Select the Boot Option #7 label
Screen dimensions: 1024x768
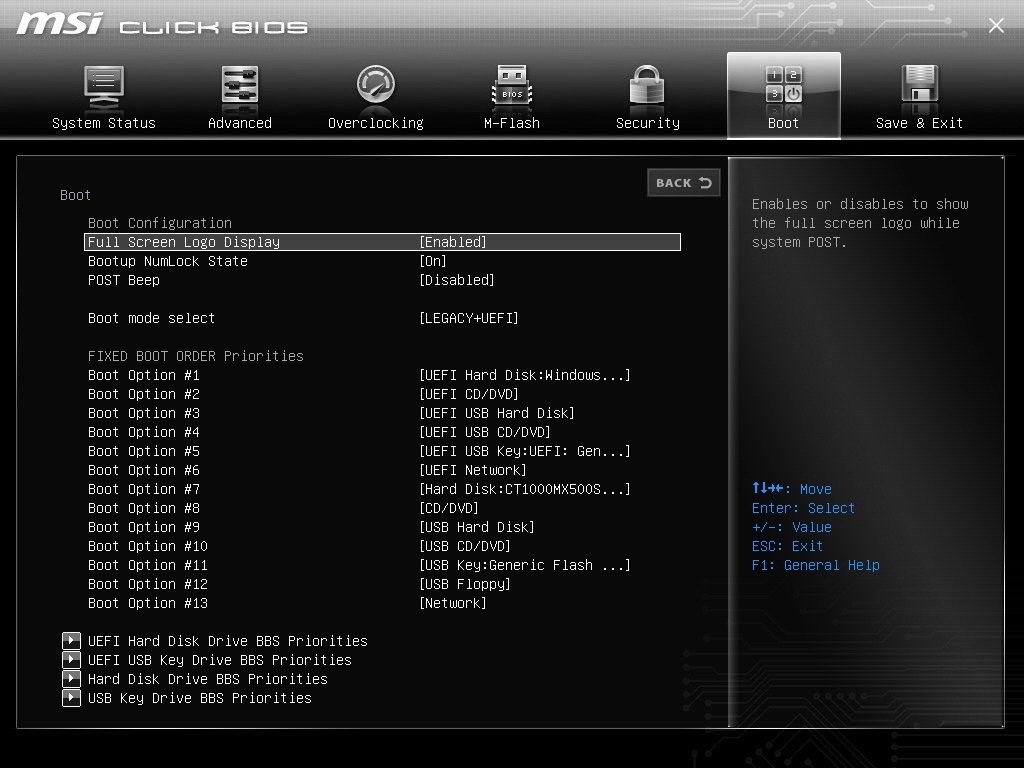coord(144,489)
